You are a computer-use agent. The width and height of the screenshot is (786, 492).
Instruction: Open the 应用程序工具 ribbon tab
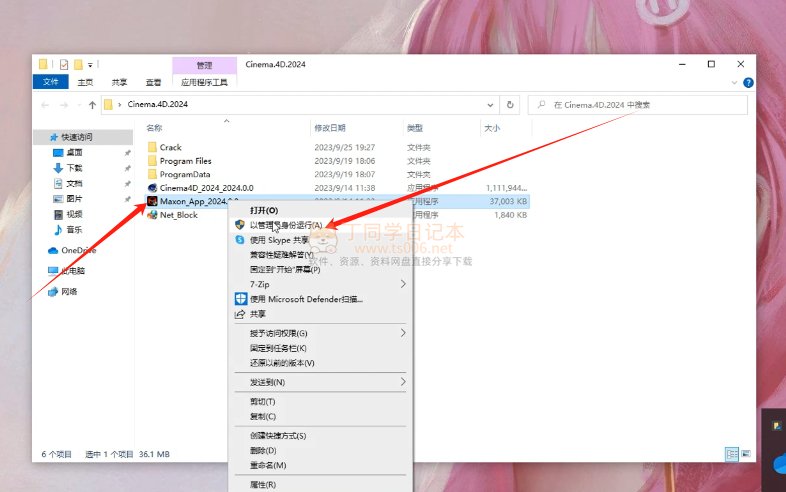pyautogui.click(x=204, y=82)
